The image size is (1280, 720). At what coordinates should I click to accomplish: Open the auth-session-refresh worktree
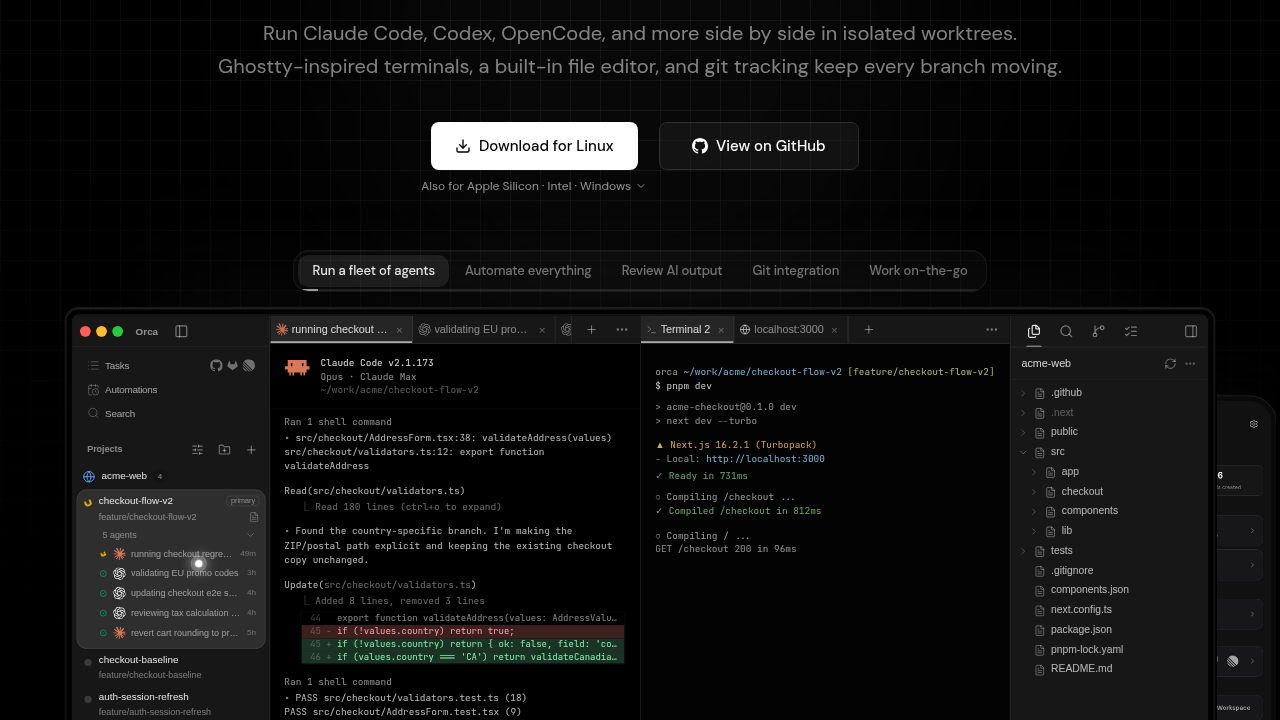[171, 704]
